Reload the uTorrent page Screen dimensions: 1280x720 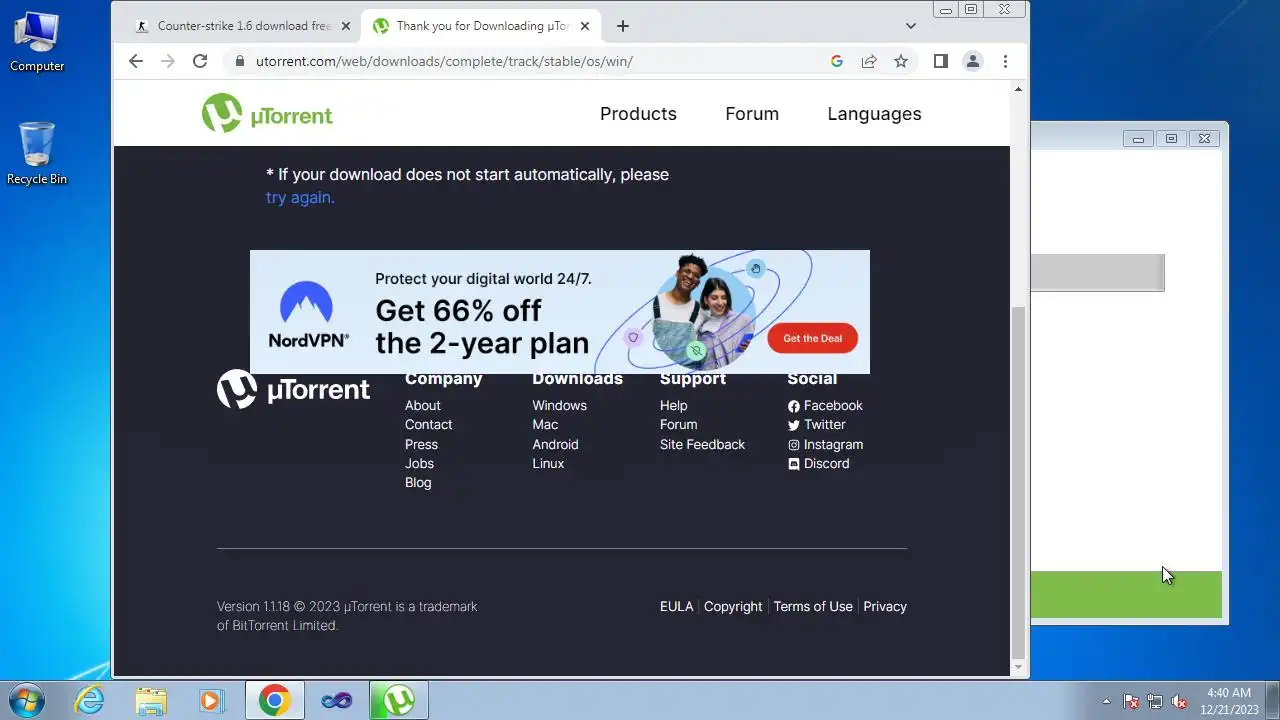point(200,61)
